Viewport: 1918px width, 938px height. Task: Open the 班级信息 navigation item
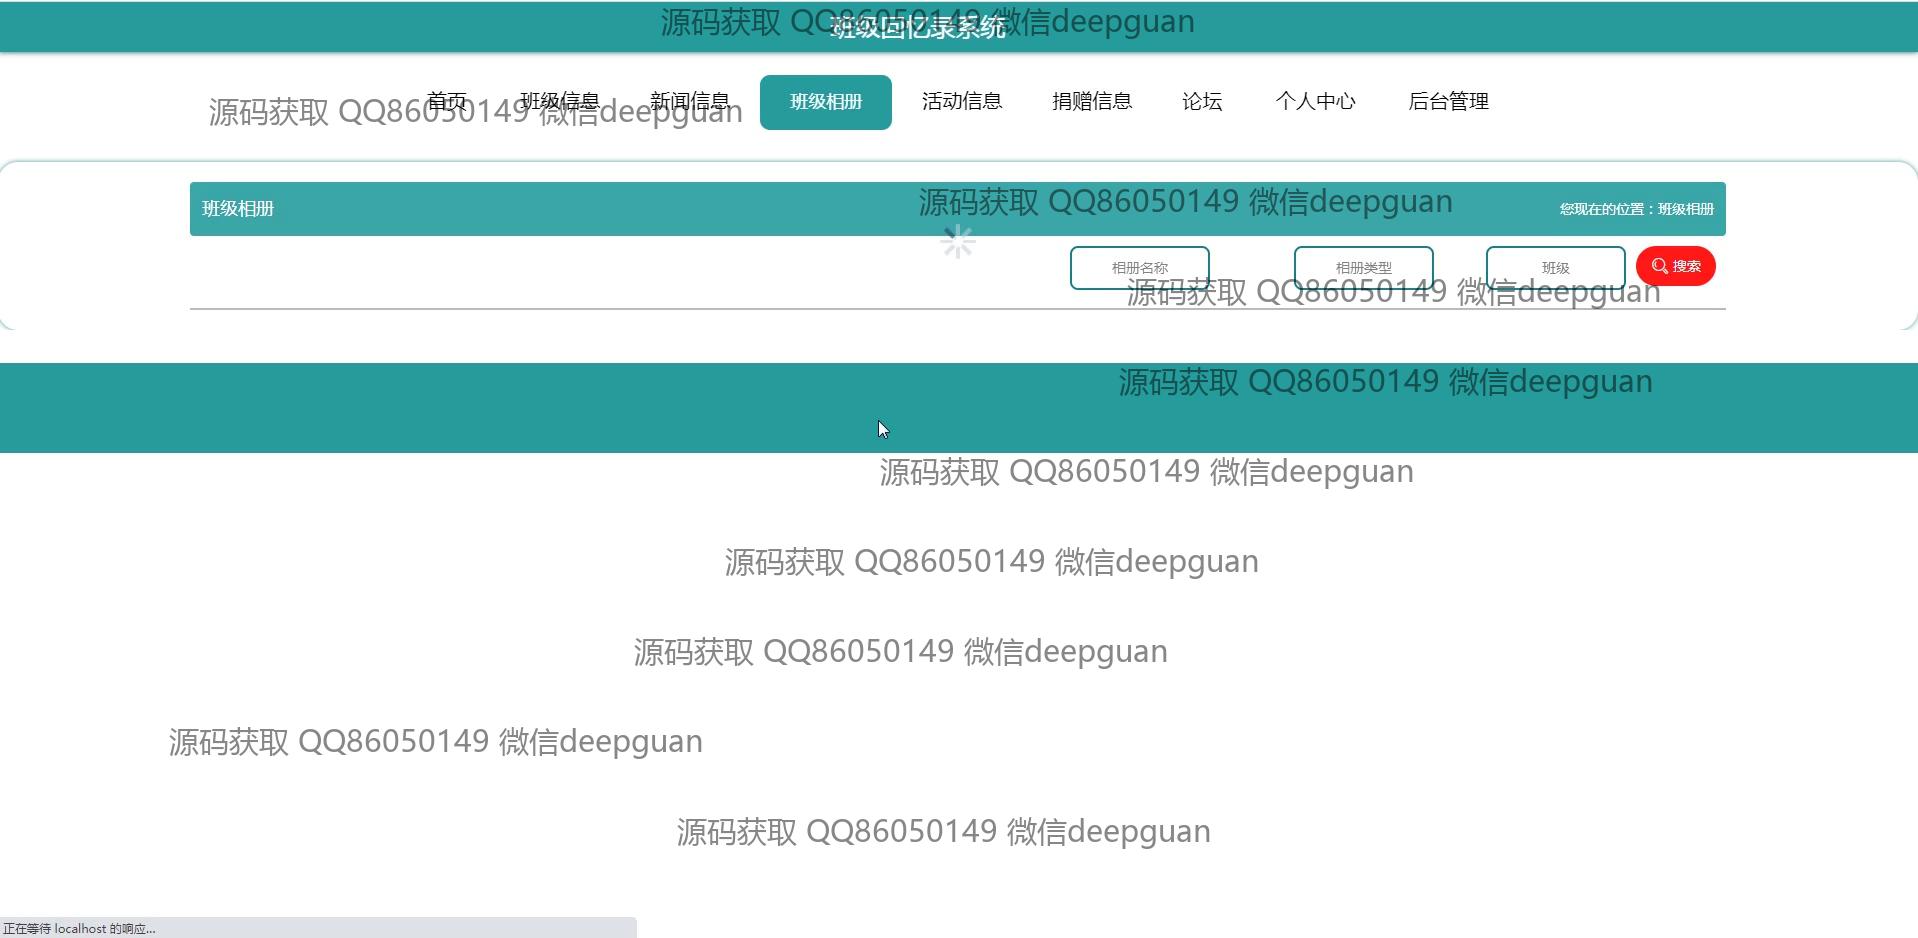point(559,102)
